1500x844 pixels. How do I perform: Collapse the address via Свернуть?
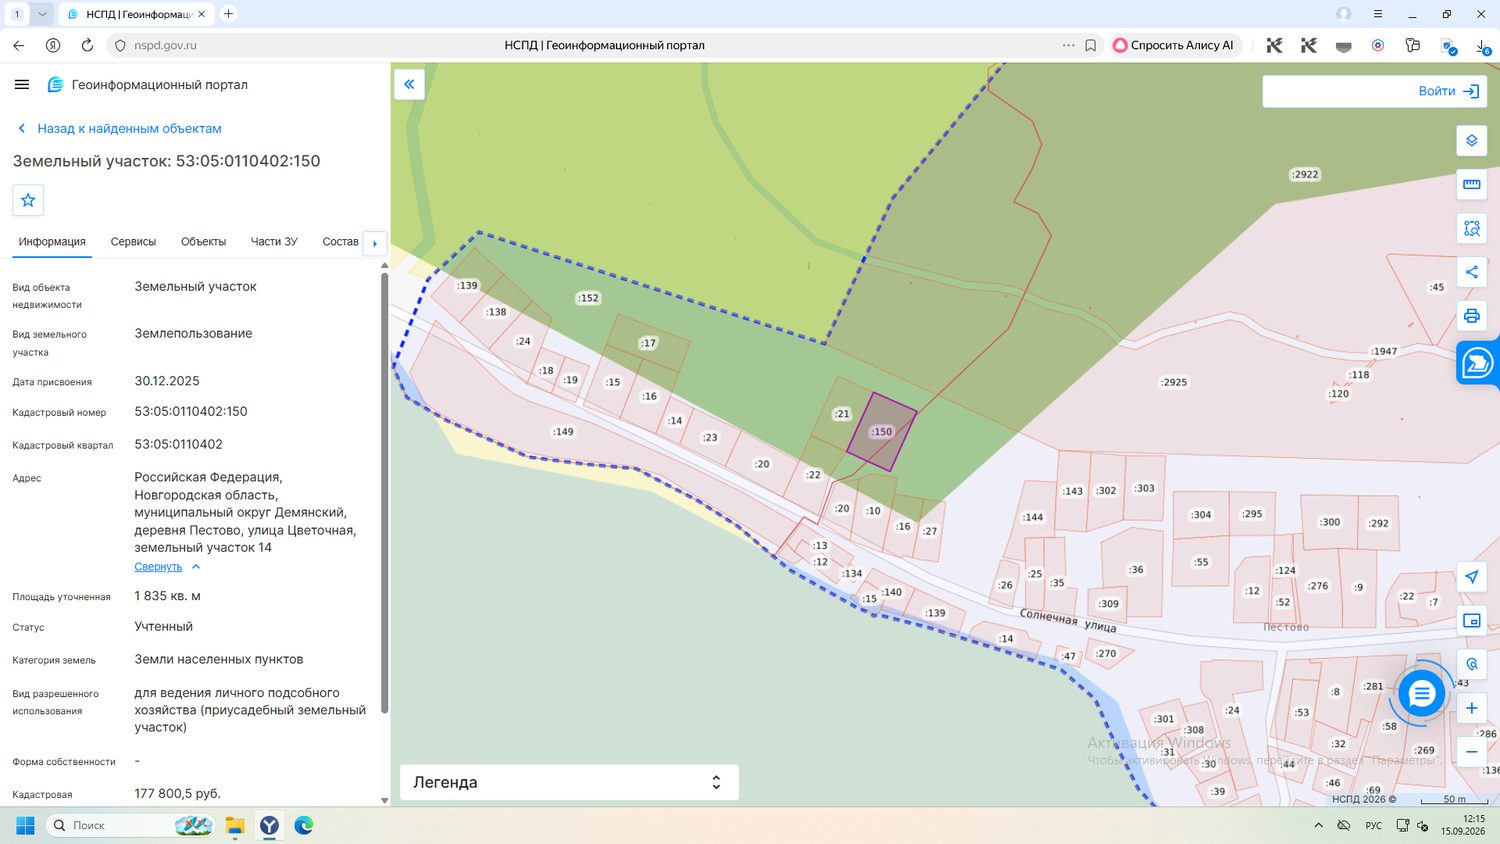(x=158, y=567)
